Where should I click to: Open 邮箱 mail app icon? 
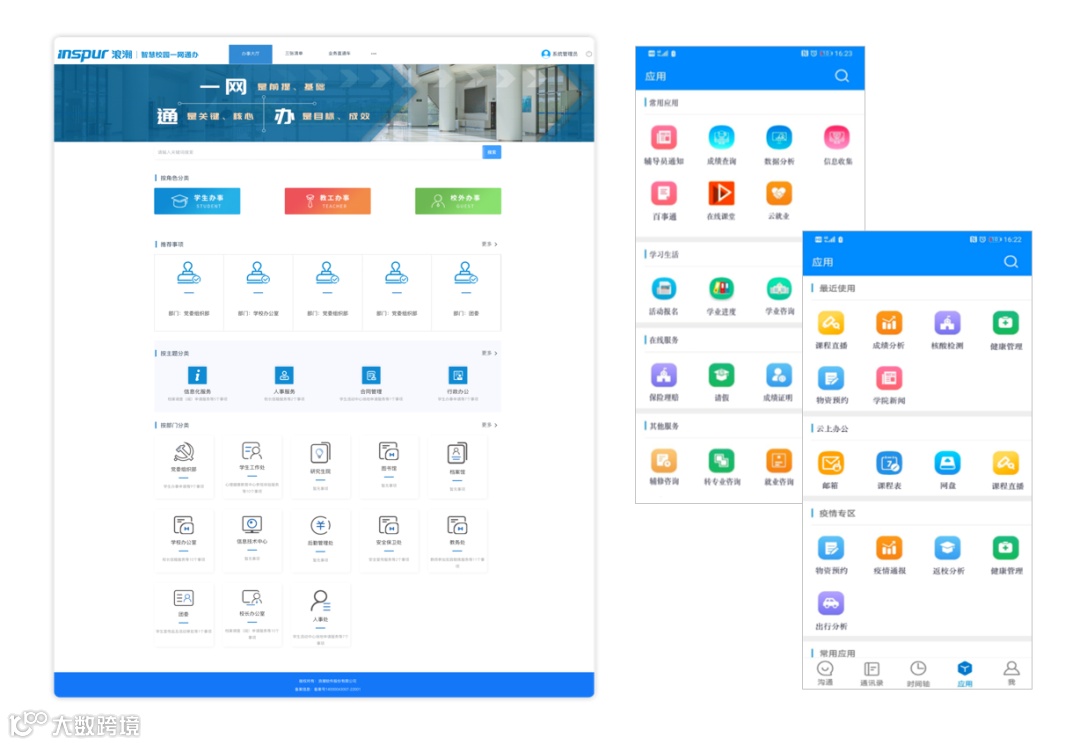[831, 463]
